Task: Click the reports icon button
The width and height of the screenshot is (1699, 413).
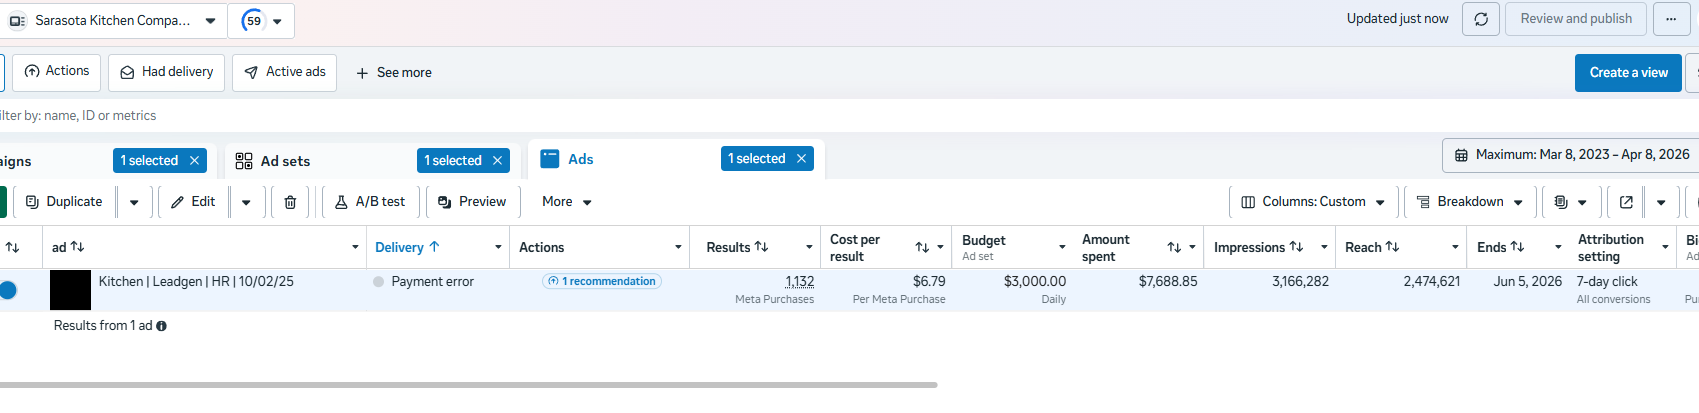Action: coord(1561,202)
